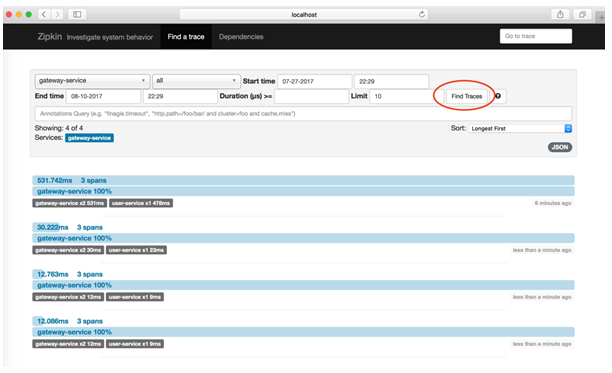This screenshot has height=373, width=612.
Task: Click the gateway-service x2 531ms label
Action: tap(69, 203)
